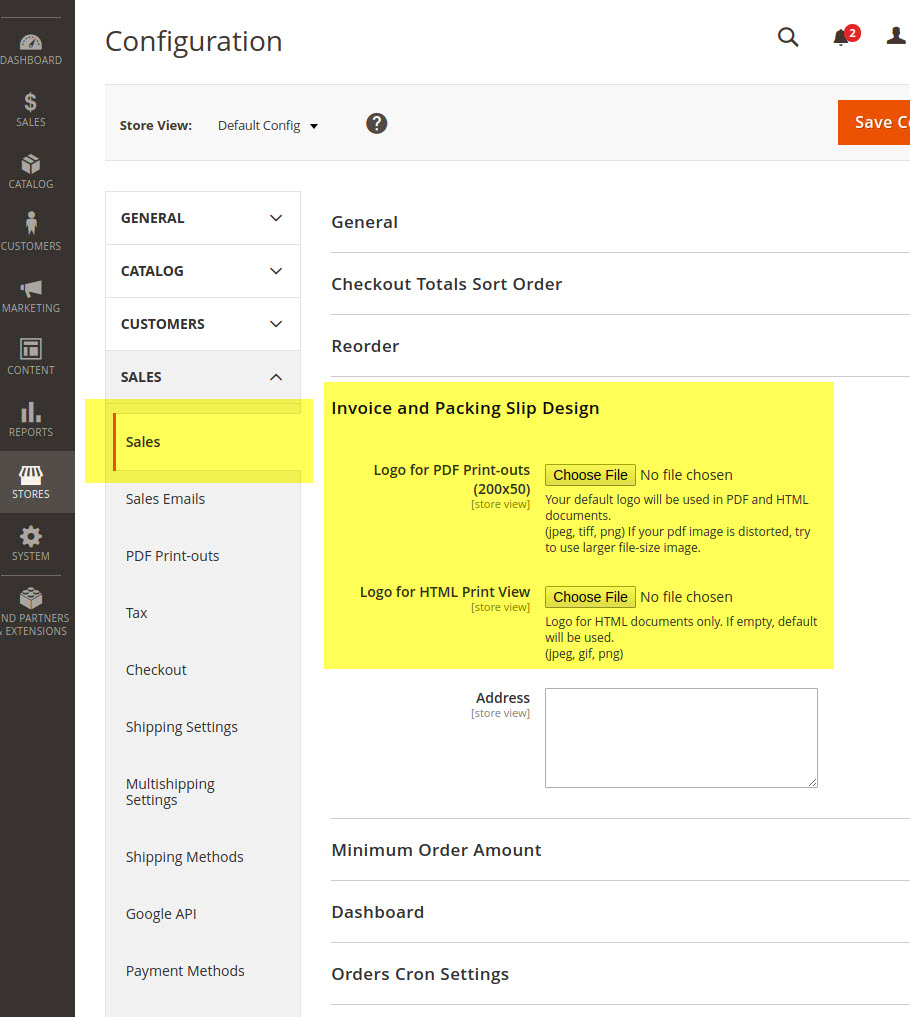The height and width of the screenshot is (1017, 910).
Task: Click the Stores sidebar icon
Action: (31, 478)
